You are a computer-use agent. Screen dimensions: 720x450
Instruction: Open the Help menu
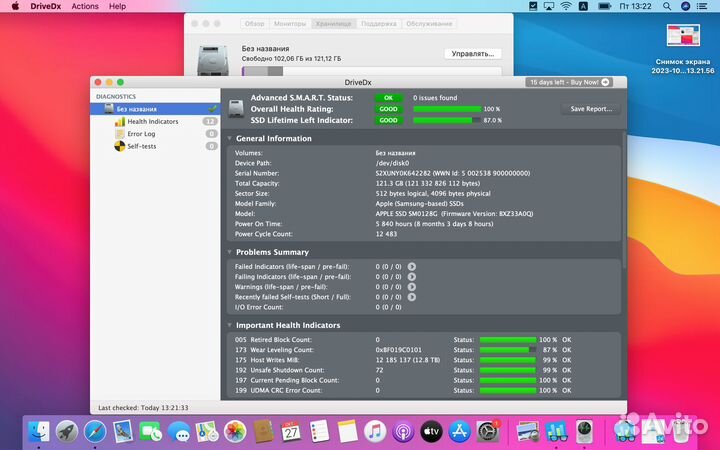click(x=117, y=6)
